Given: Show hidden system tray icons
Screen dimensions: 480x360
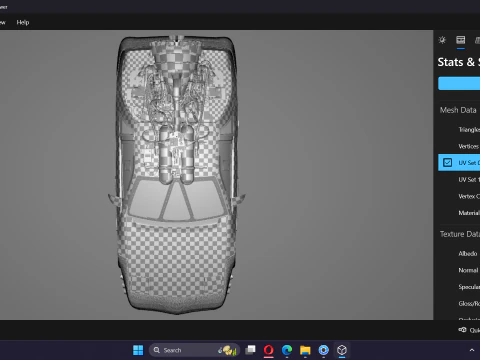Looking at the screenshot, I should click(472, 350).
